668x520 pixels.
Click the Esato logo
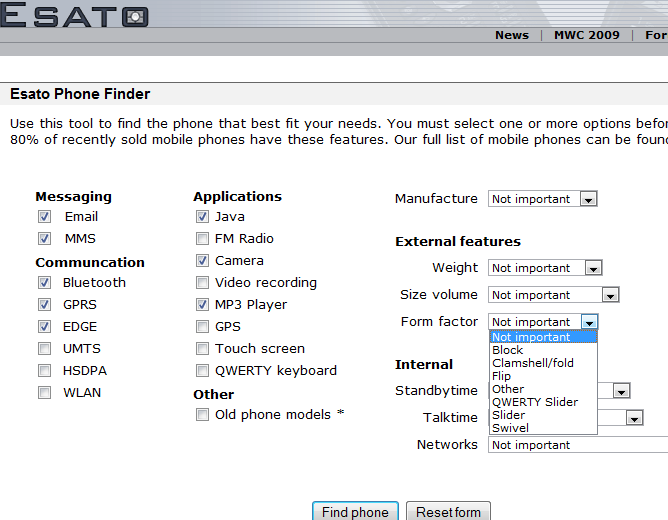coord(74,15)
